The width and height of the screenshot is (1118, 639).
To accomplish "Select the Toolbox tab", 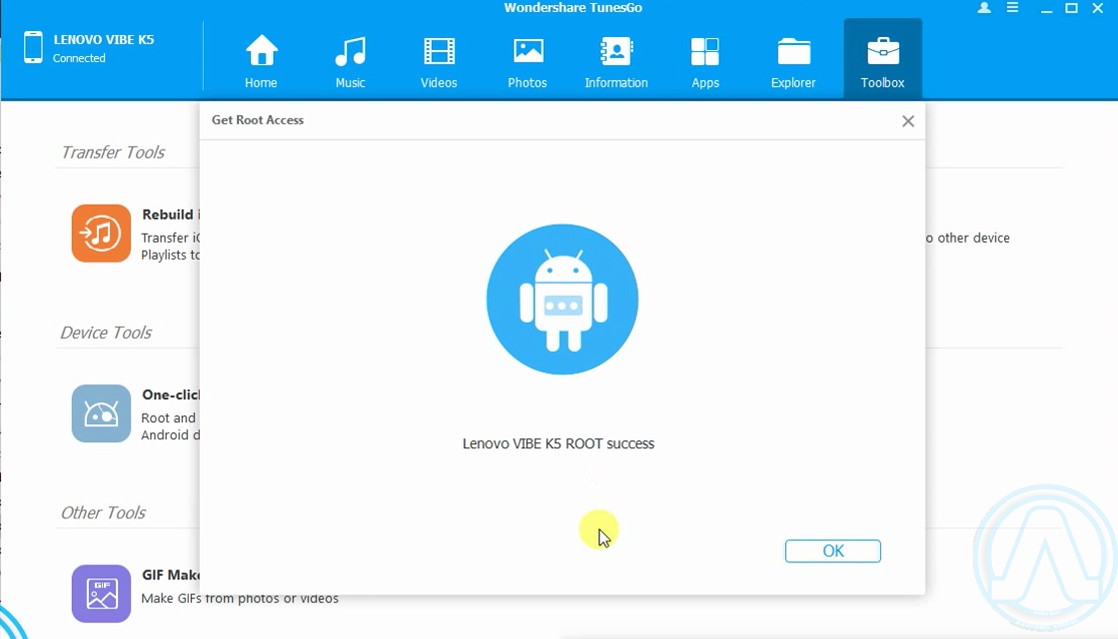I will click(883, 58).
